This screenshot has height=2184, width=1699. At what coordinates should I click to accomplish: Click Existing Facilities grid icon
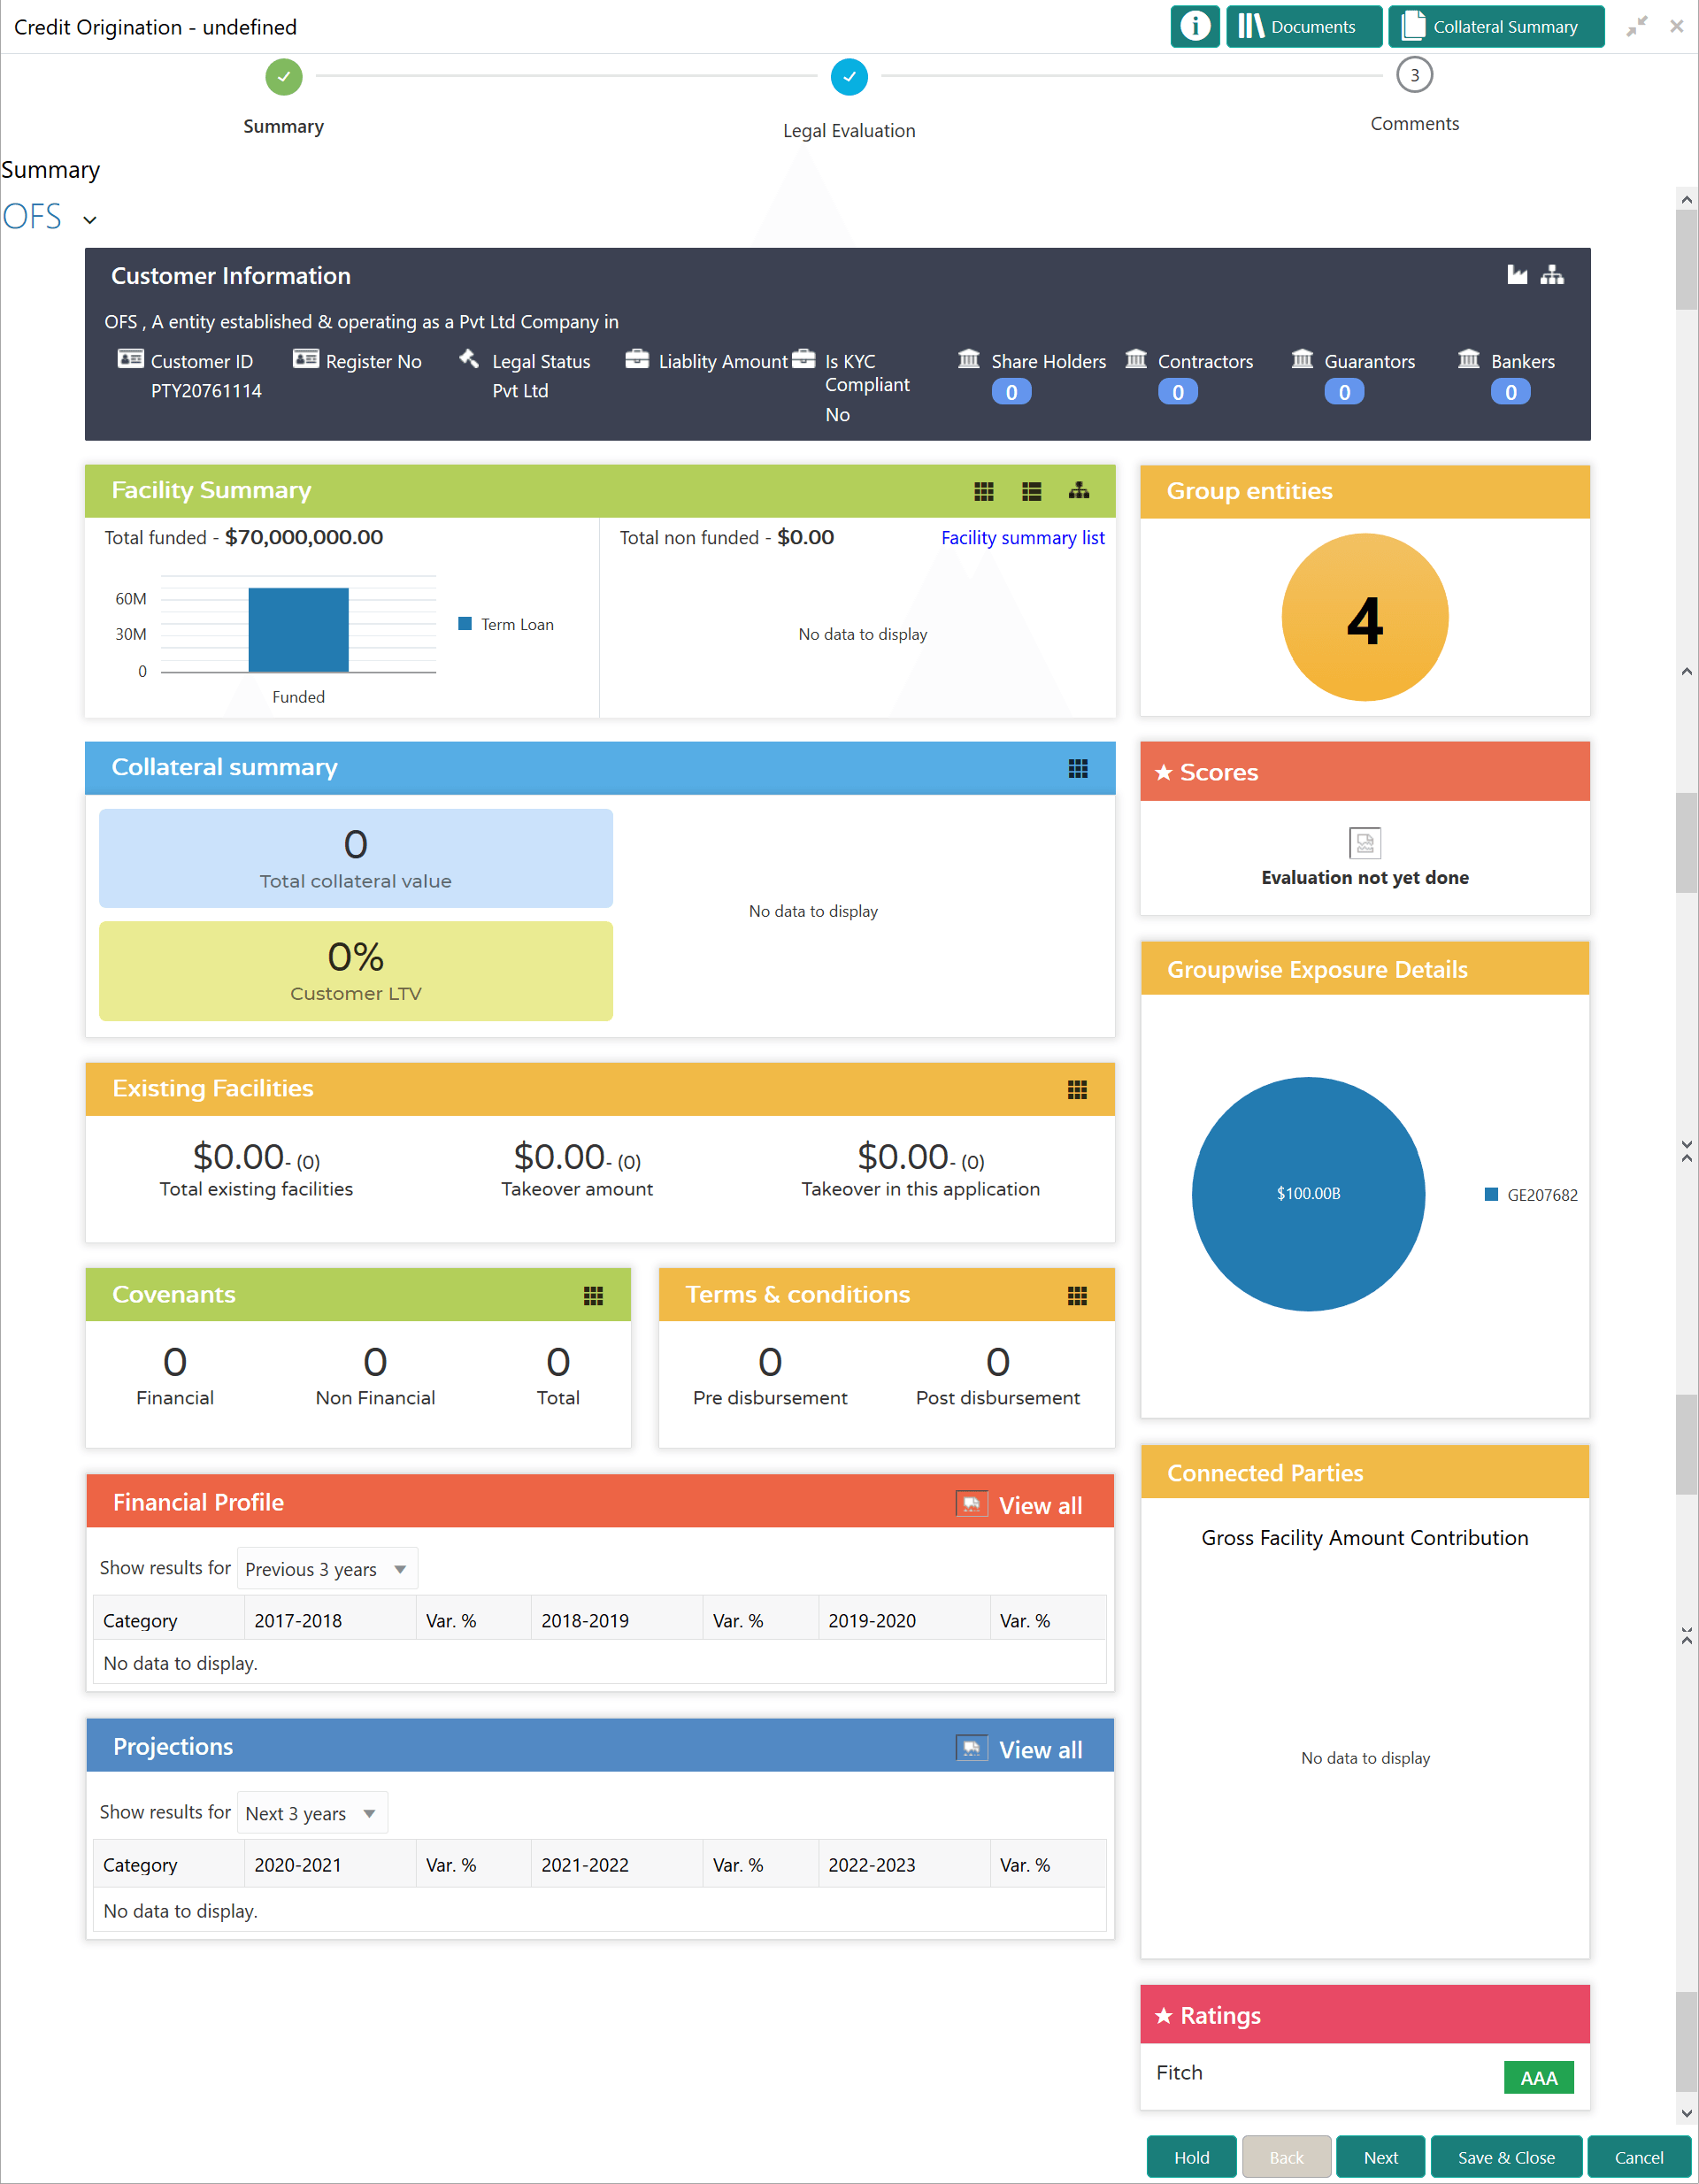tap(1076, 1089)
